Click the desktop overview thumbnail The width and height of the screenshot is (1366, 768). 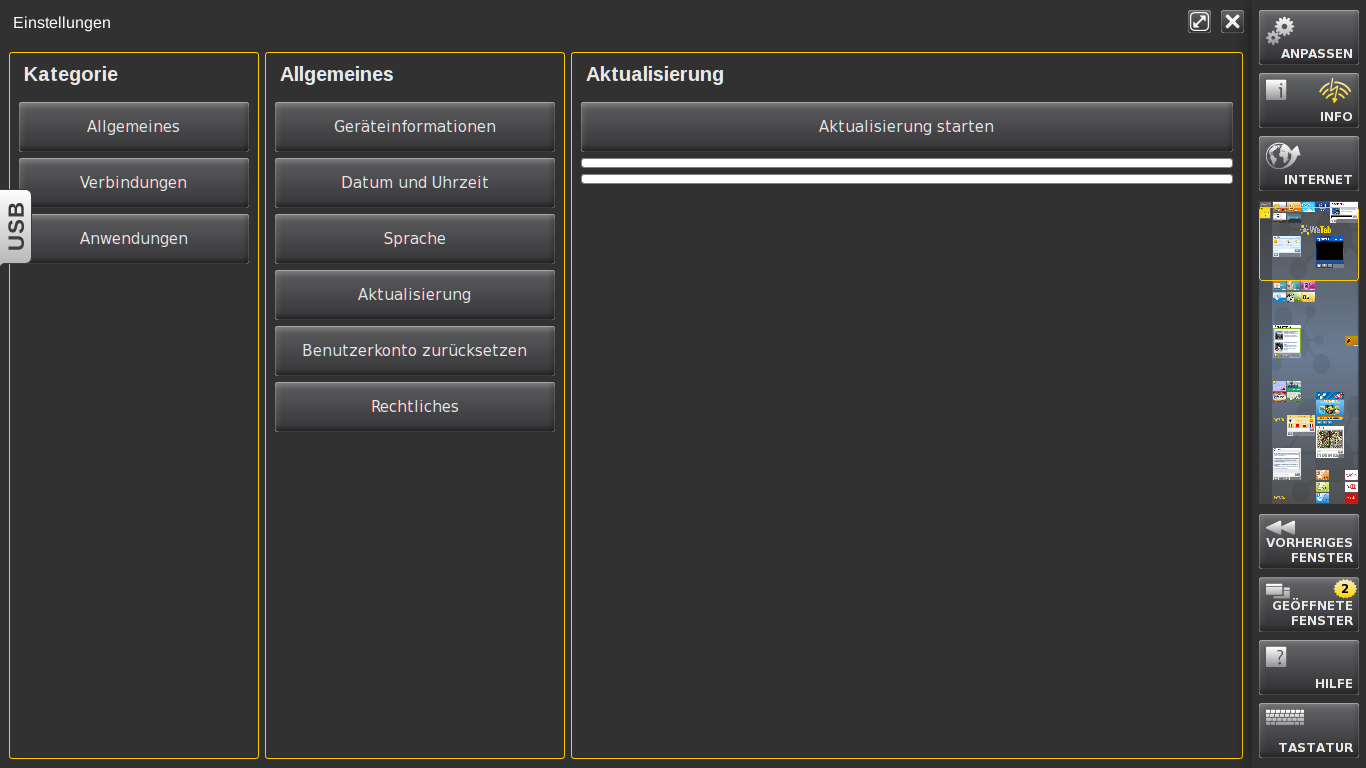pos(1308,353)
